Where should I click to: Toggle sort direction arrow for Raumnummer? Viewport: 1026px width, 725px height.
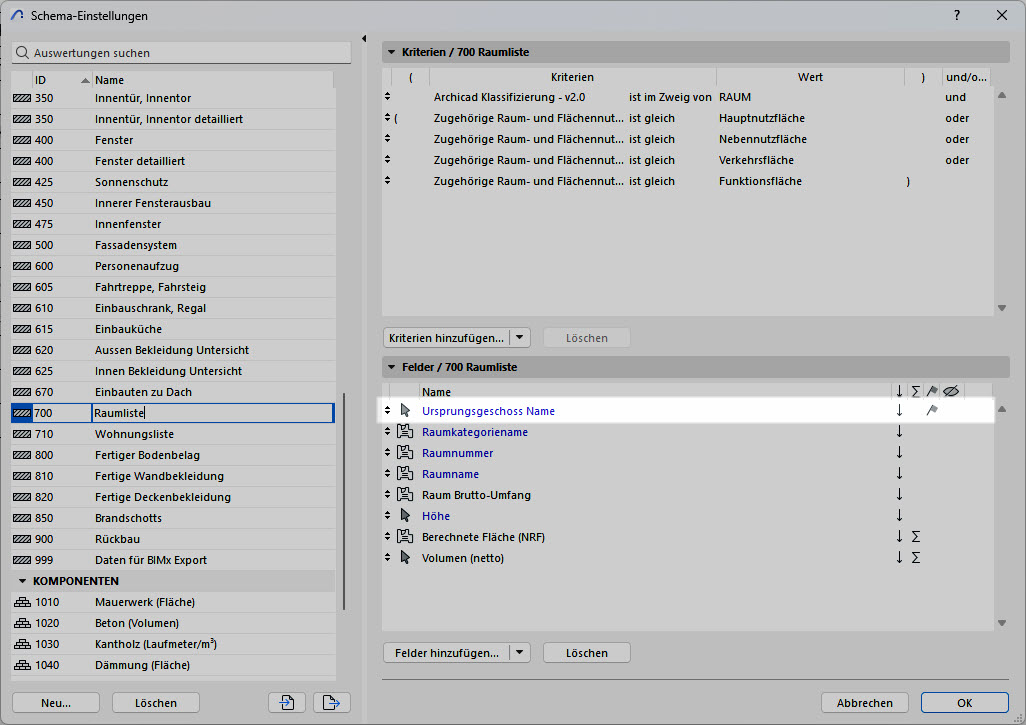[899, 453]
